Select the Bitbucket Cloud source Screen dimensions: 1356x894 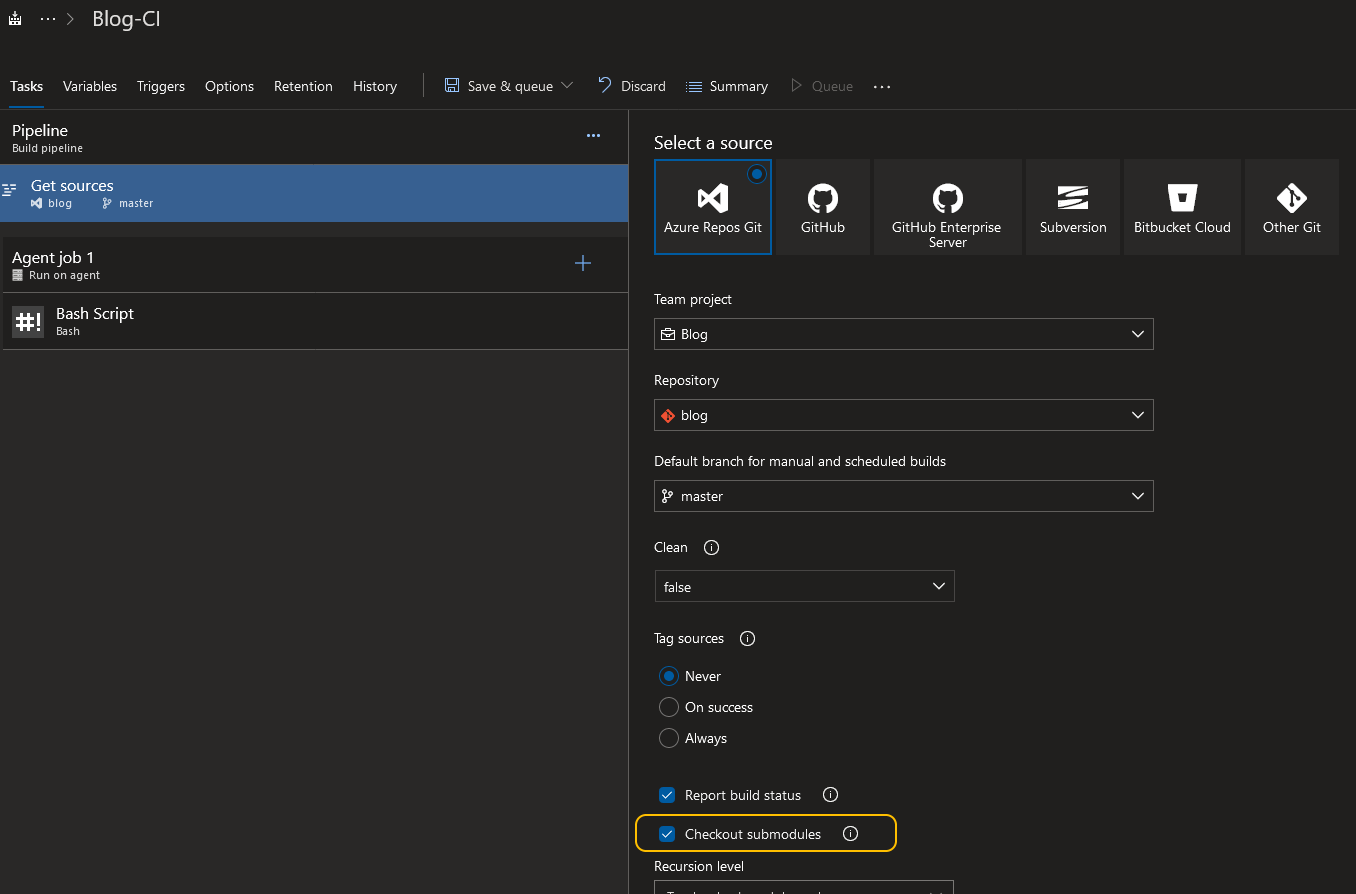click(x=1182, y=207)
